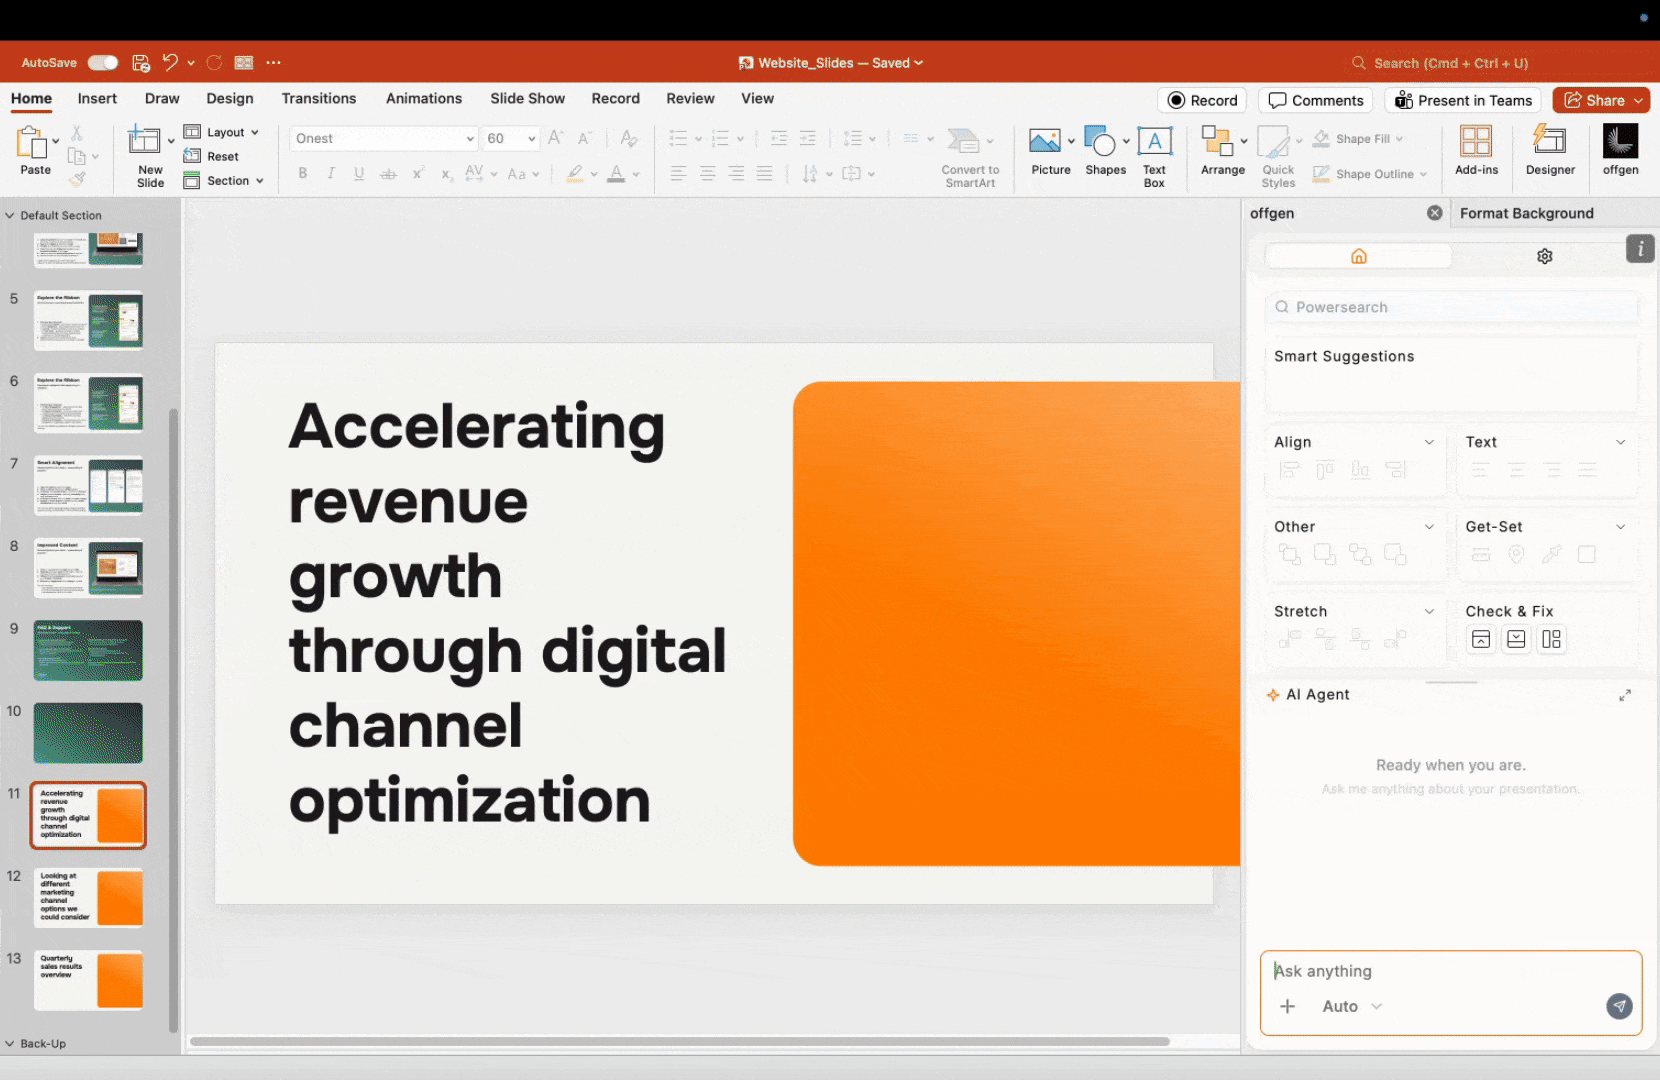1660x1080 pixels.
Task: Expand the AI Agent panel to fullscreen
Action: [1625, 695]
